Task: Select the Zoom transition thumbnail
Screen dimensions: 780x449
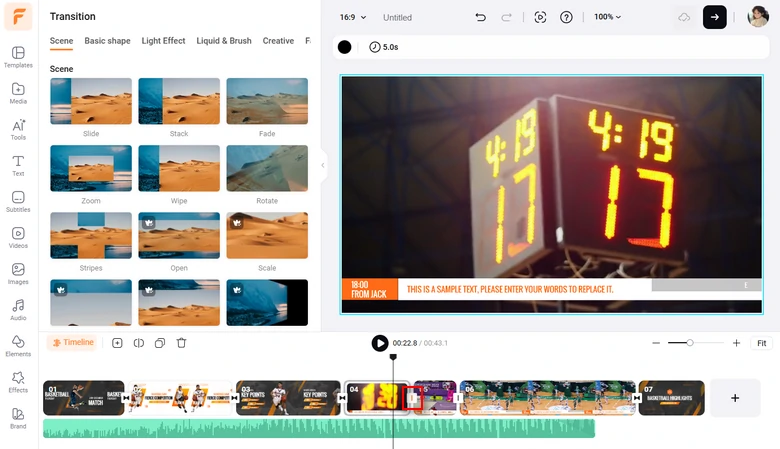Action: coord(91,169)
